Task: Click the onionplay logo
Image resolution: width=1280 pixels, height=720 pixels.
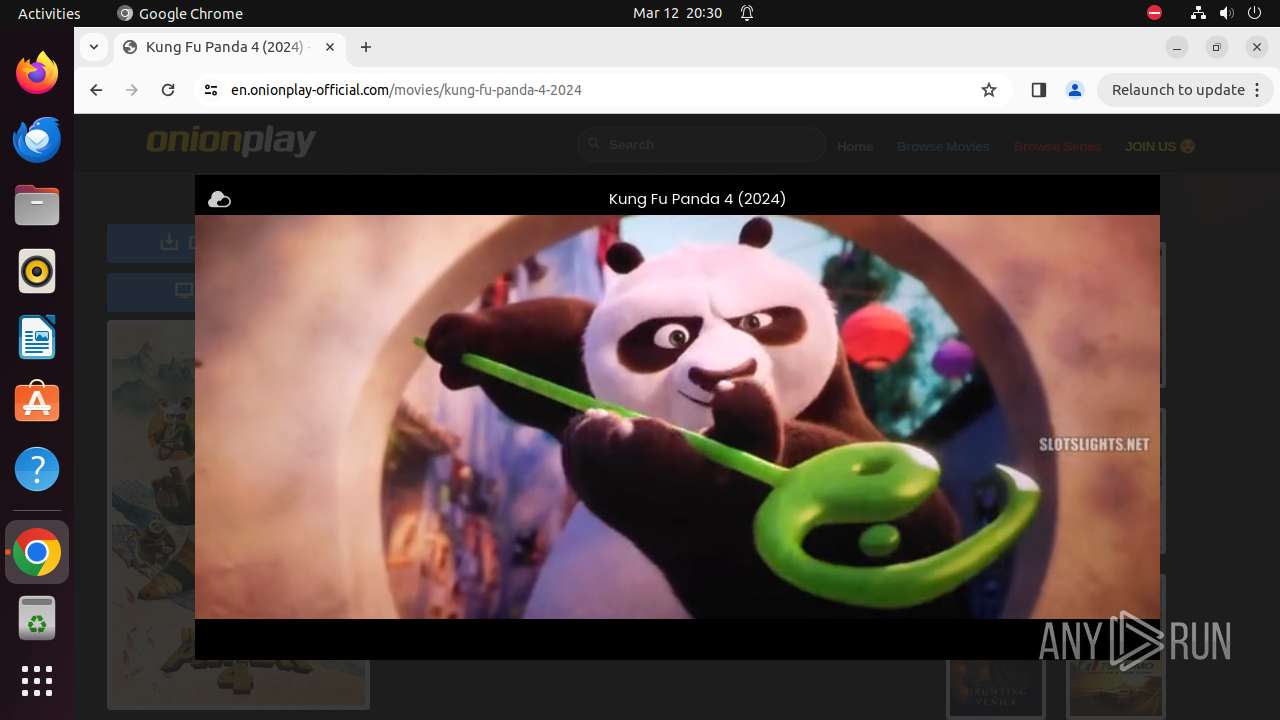Action: (231, 142)
